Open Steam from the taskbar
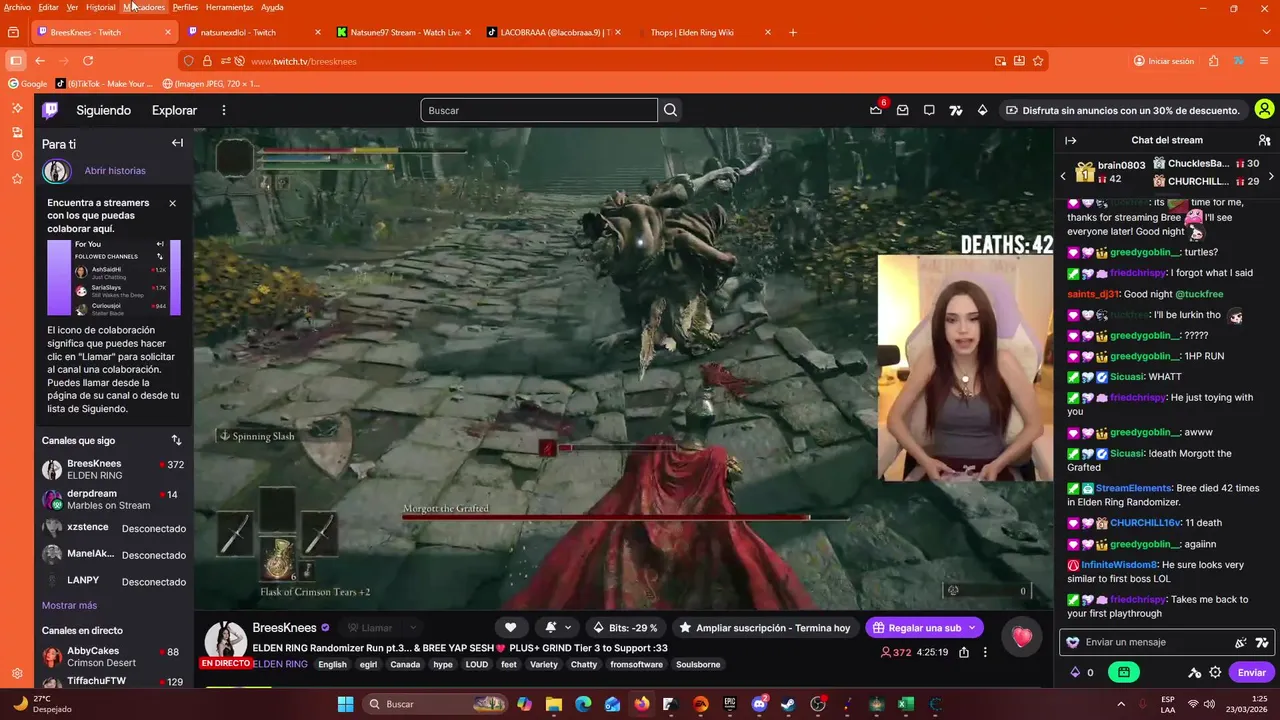Screen dimensions: 1280x720 click(789, 704)
